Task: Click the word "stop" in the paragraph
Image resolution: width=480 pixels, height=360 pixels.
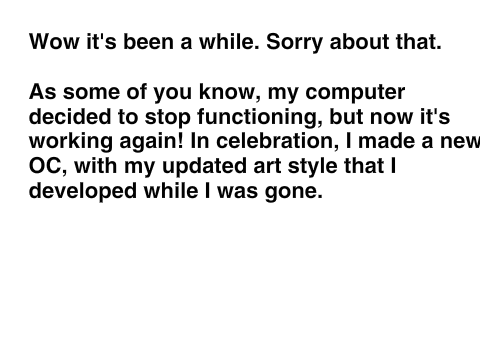Action: coord(168,118)
